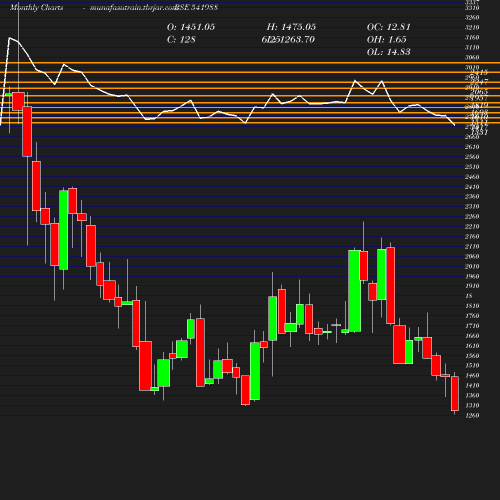Click the 1610 price axis label
500x500 pixels.
click(x=472, y=346)
